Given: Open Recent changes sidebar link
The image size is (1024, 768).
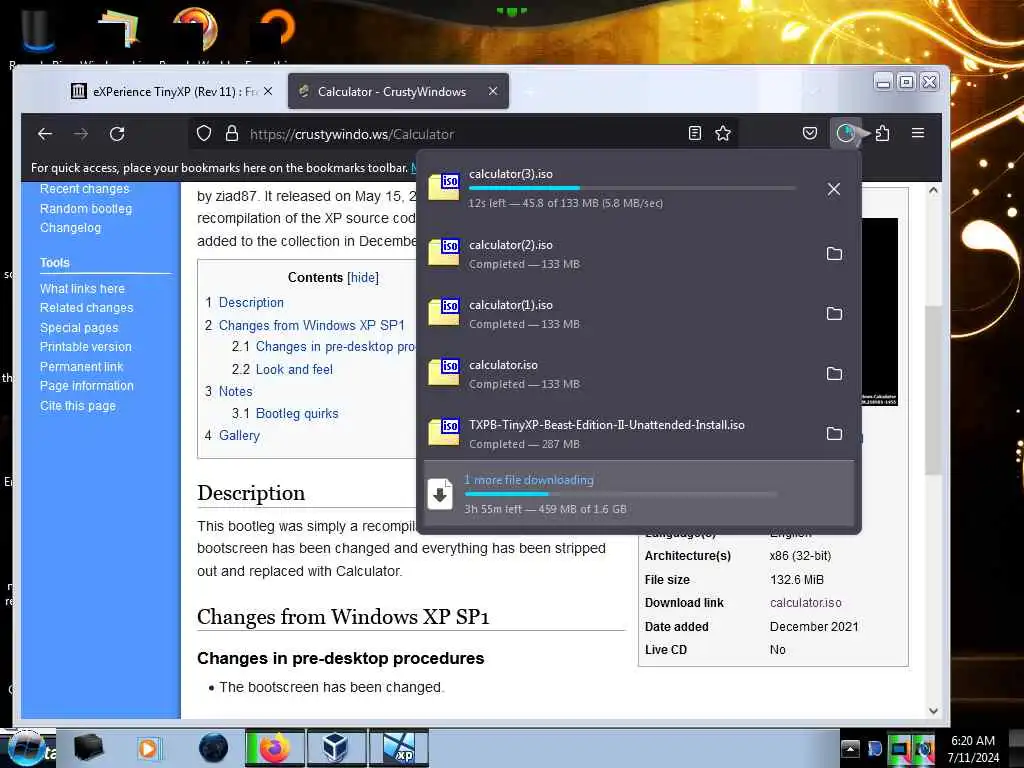Looking at the screenshot, I should pyautogui.click(x=84, y=189).
